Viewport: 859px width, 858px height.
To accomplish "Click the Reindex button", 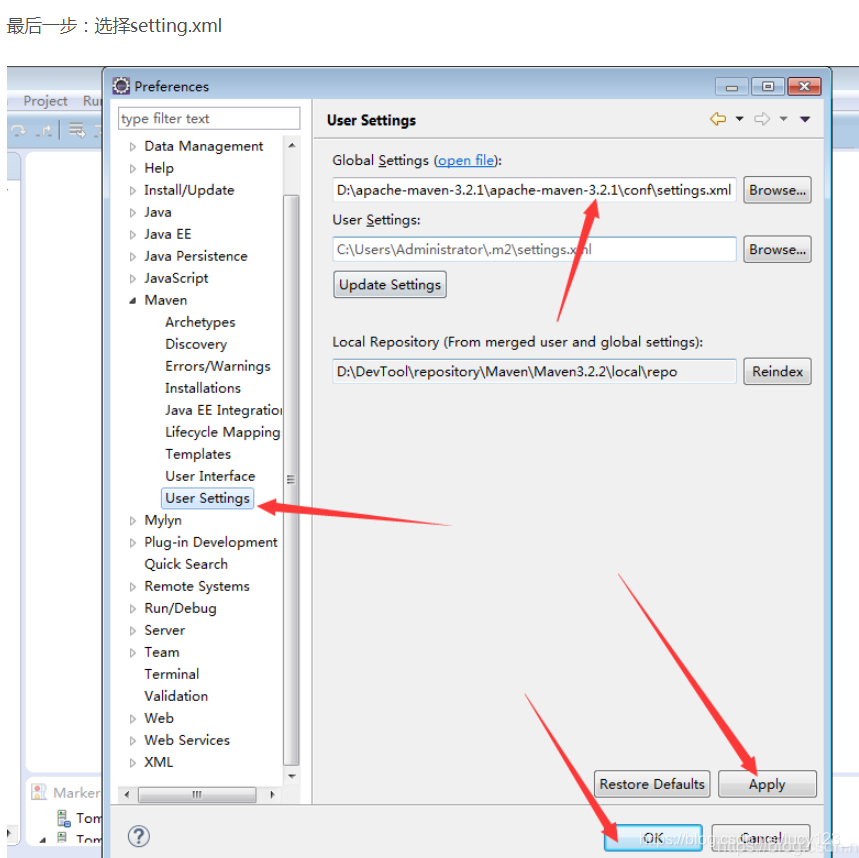I will tap(777, 371).
